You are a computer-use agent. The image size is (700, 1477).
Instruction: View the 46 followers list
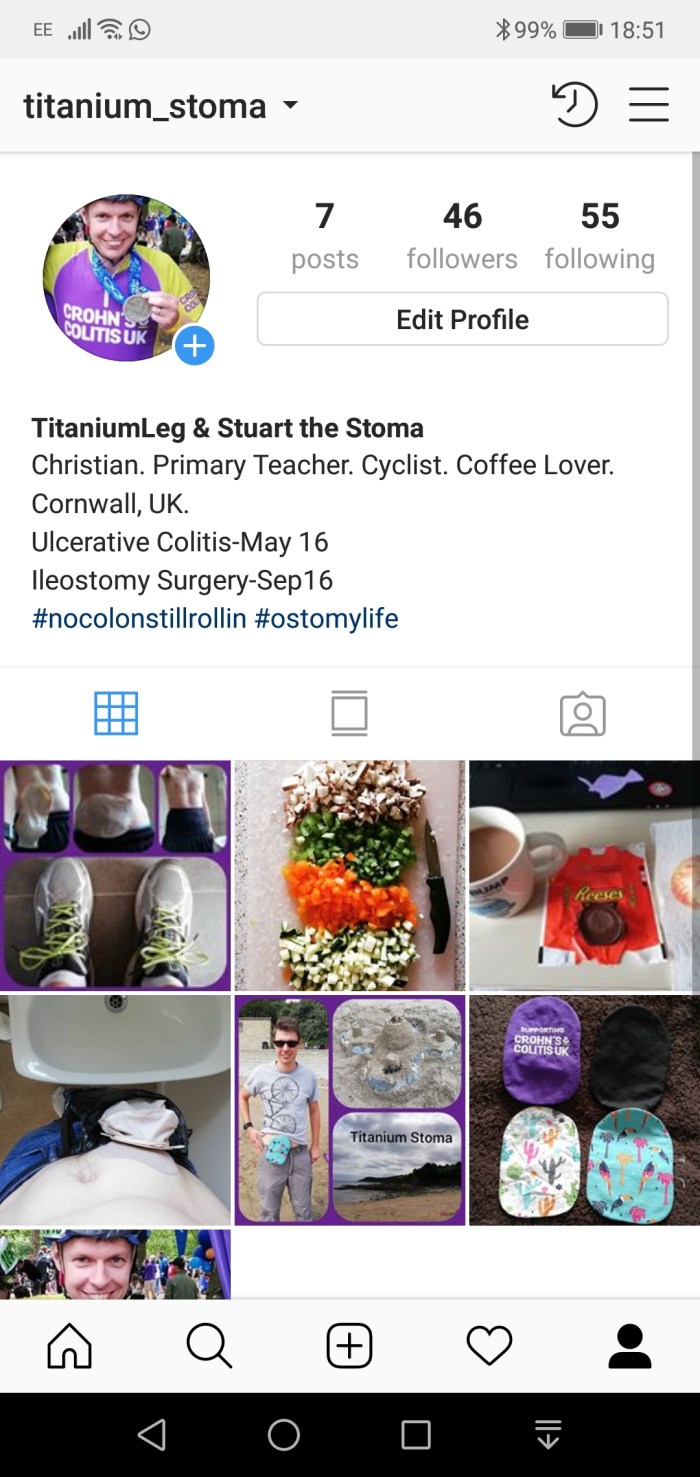point(462,236)
